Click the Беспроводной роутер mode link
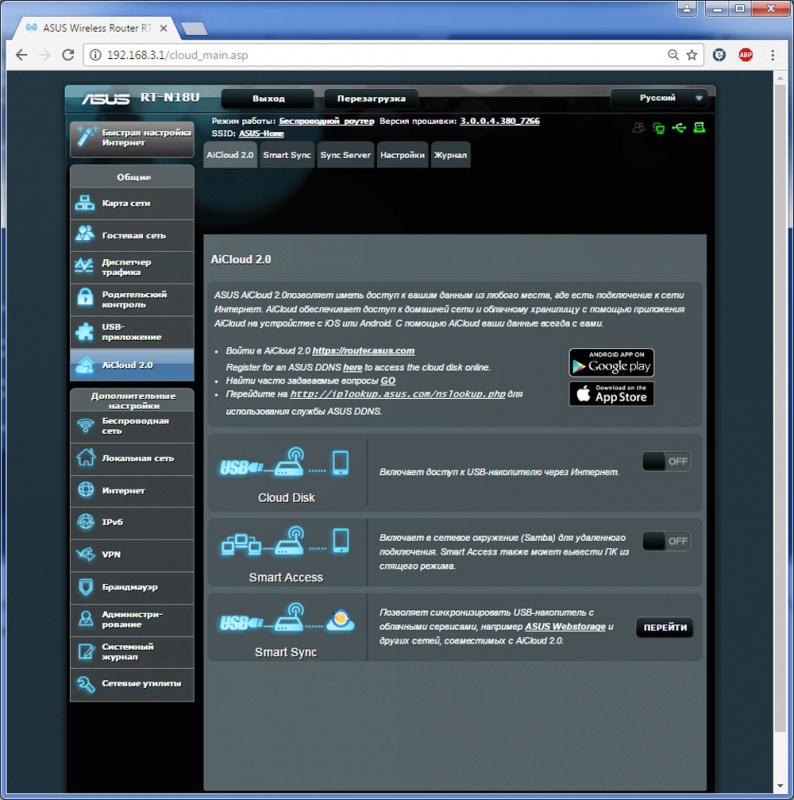 click(x=327, y=121)
